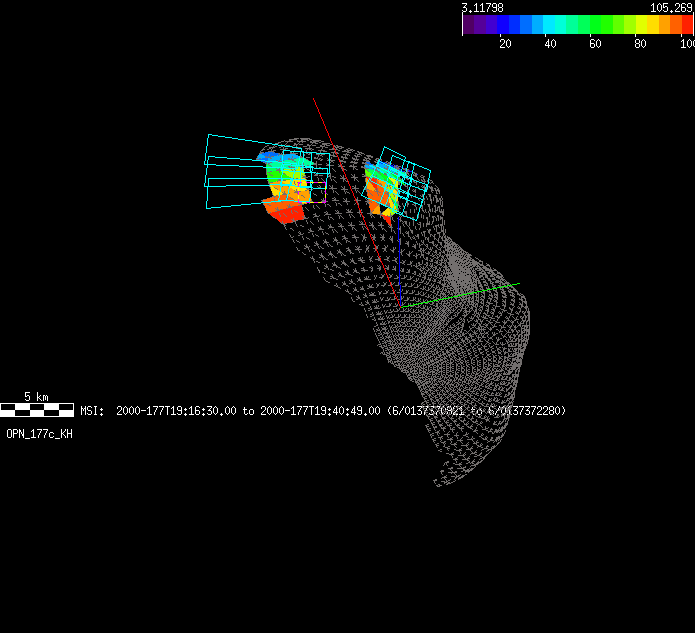Click the minimum value label 3.11798

(x=482, y=7)
